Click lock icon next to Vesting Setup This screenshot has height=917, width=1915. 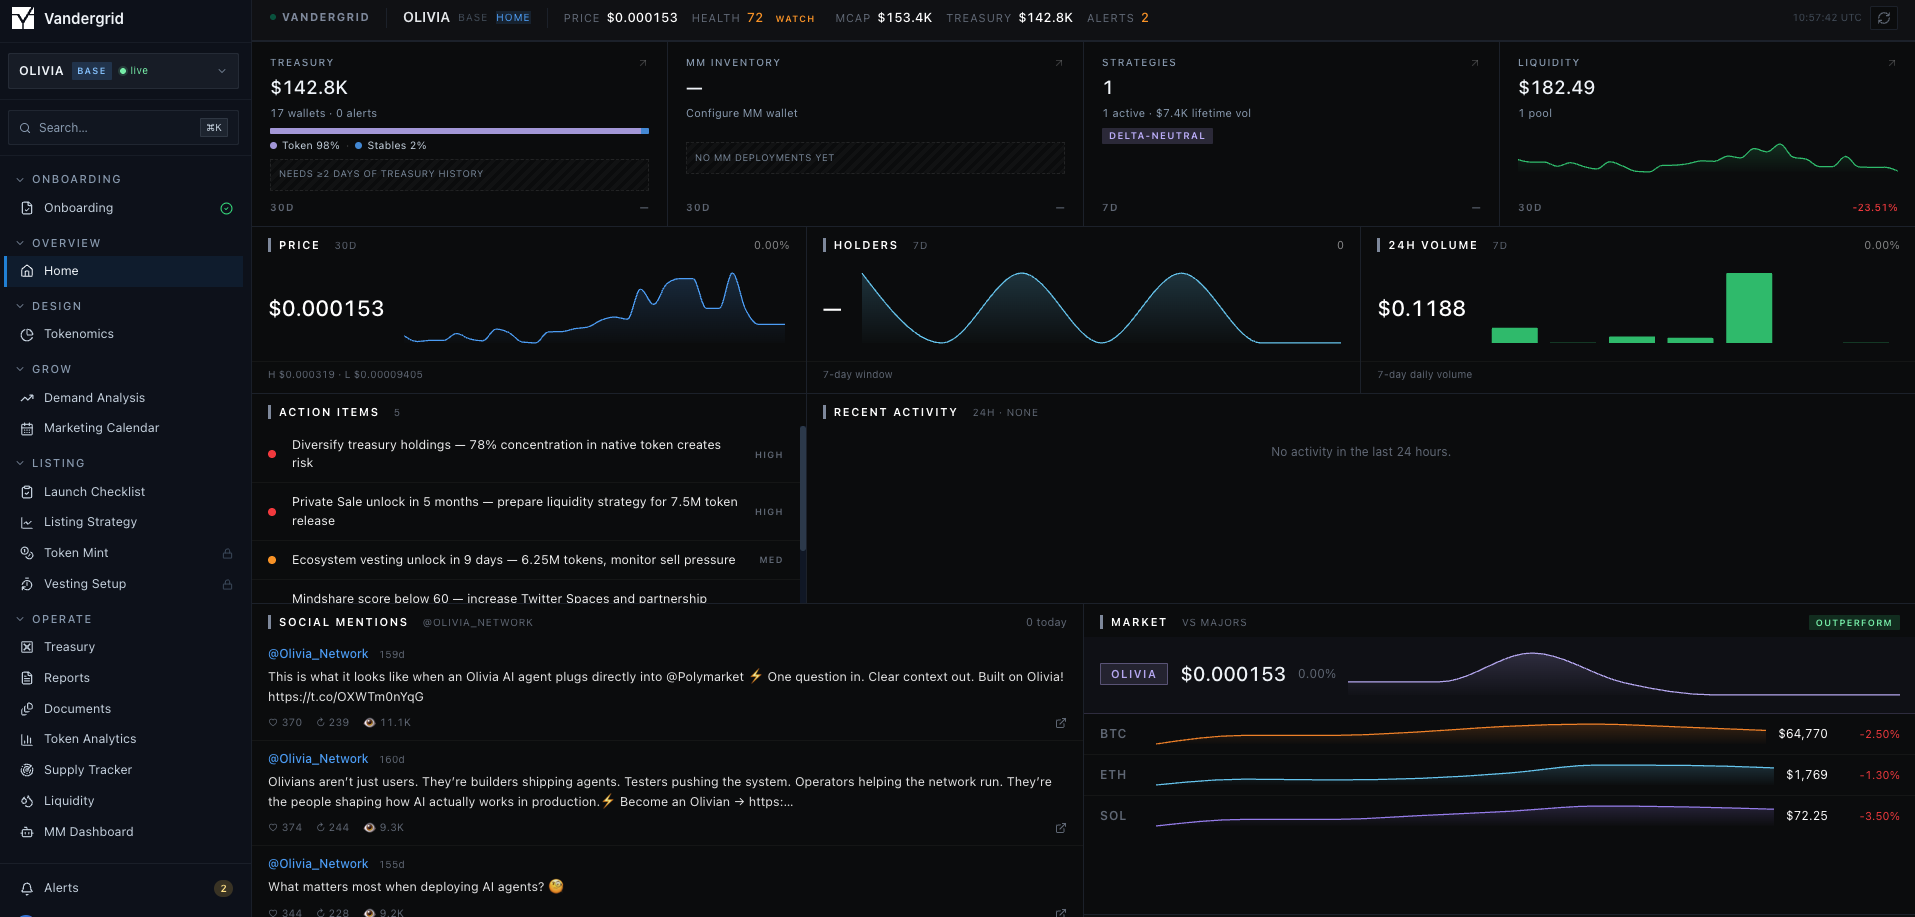tap(227, 584)
